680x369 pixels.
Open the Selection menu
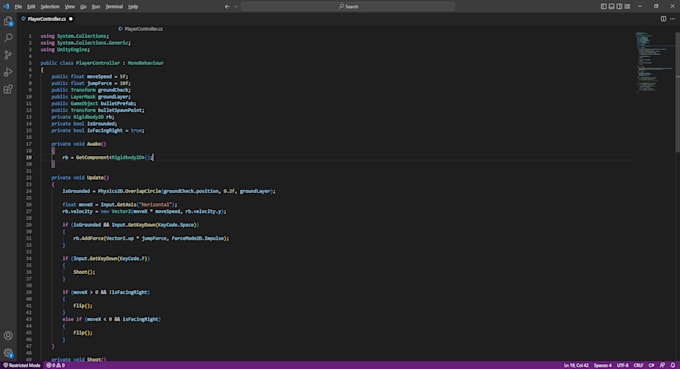click(x=50, y=7)
